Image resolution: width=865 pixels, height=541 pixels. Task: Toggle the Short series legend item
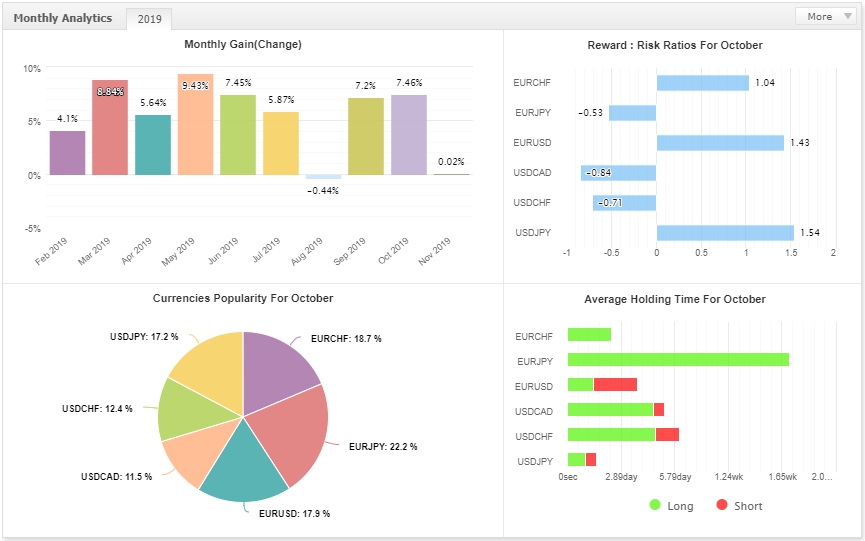click(739, 506)
